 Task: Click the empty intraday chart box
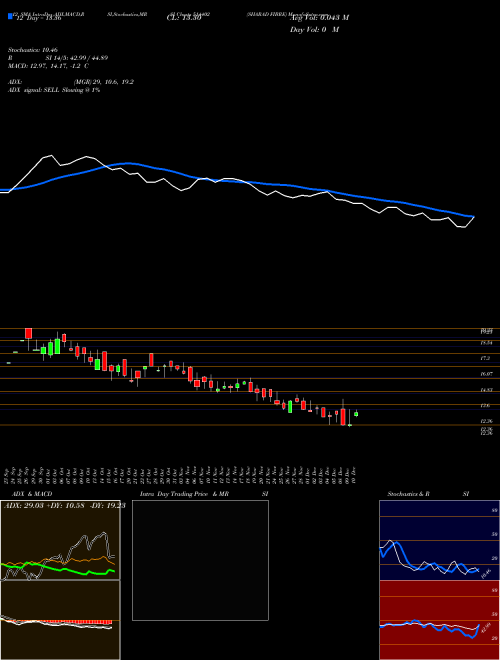click(x=200, y=560)
